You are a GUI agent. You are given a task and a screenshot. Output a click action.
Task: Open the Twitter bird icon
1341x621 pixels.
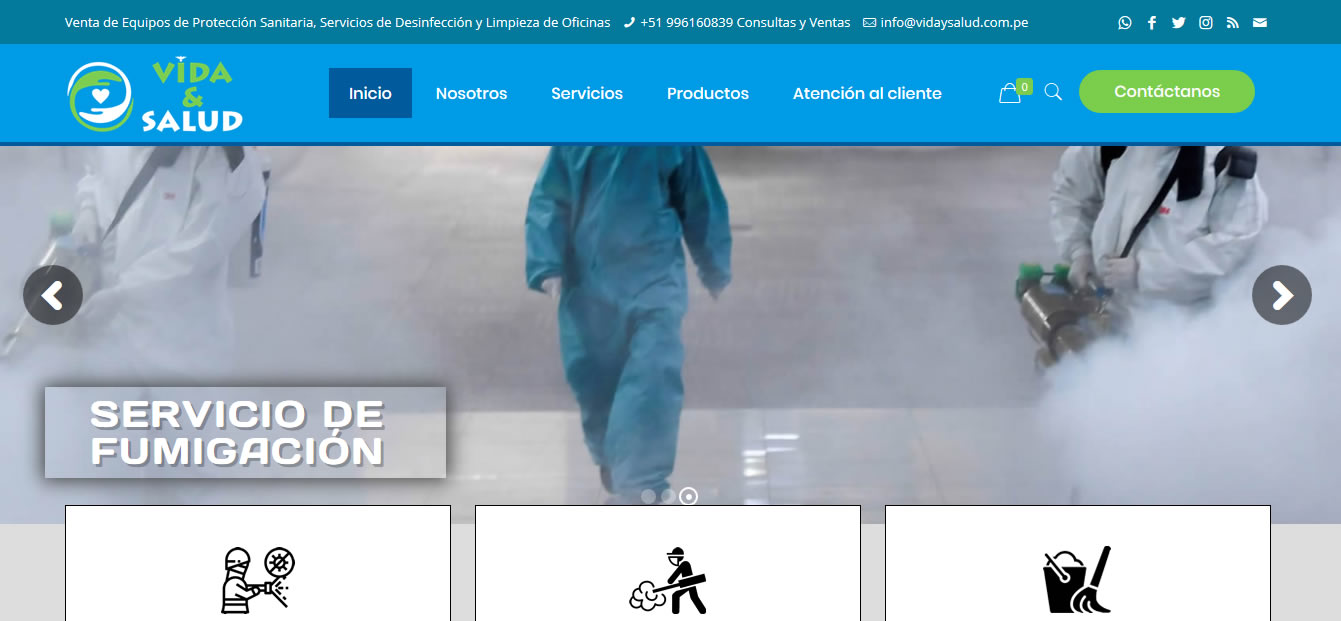pyautogui.click(x=1179, y=22)
